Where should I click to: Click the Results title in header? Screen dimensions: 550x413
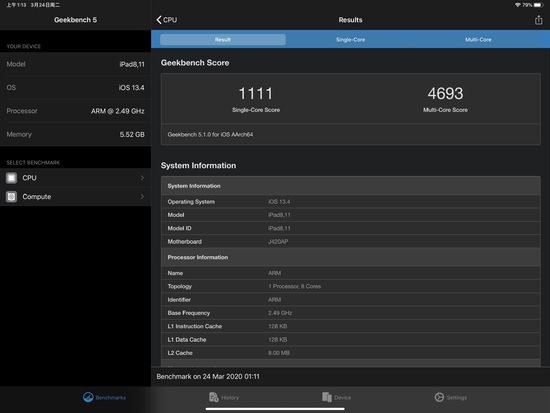click(350, 20)
